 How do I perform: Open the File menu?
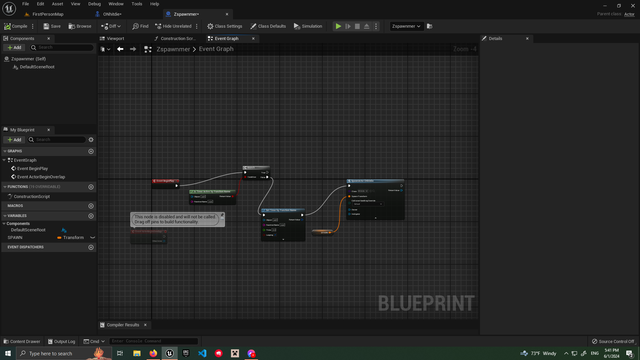point(25,4)
